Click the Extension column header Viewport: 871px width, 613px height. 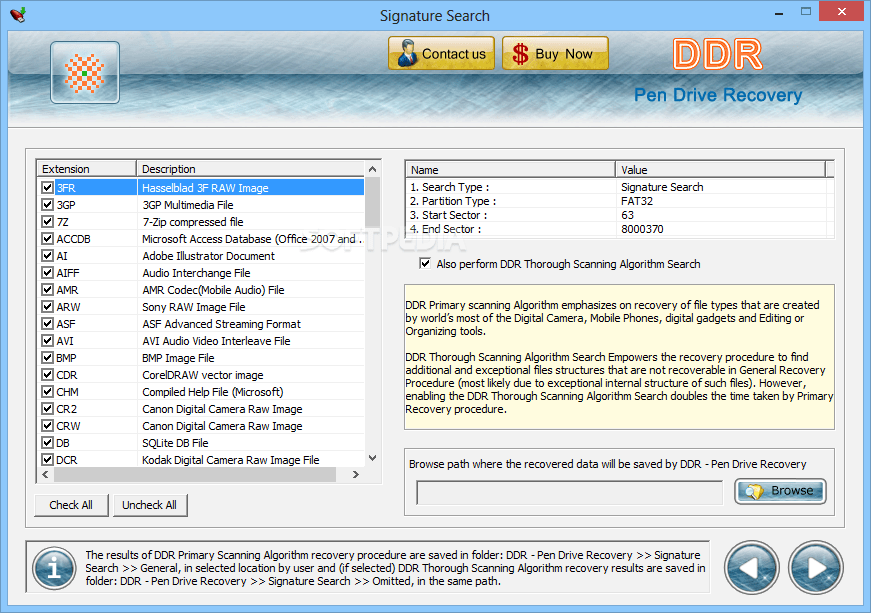[70, 168]
